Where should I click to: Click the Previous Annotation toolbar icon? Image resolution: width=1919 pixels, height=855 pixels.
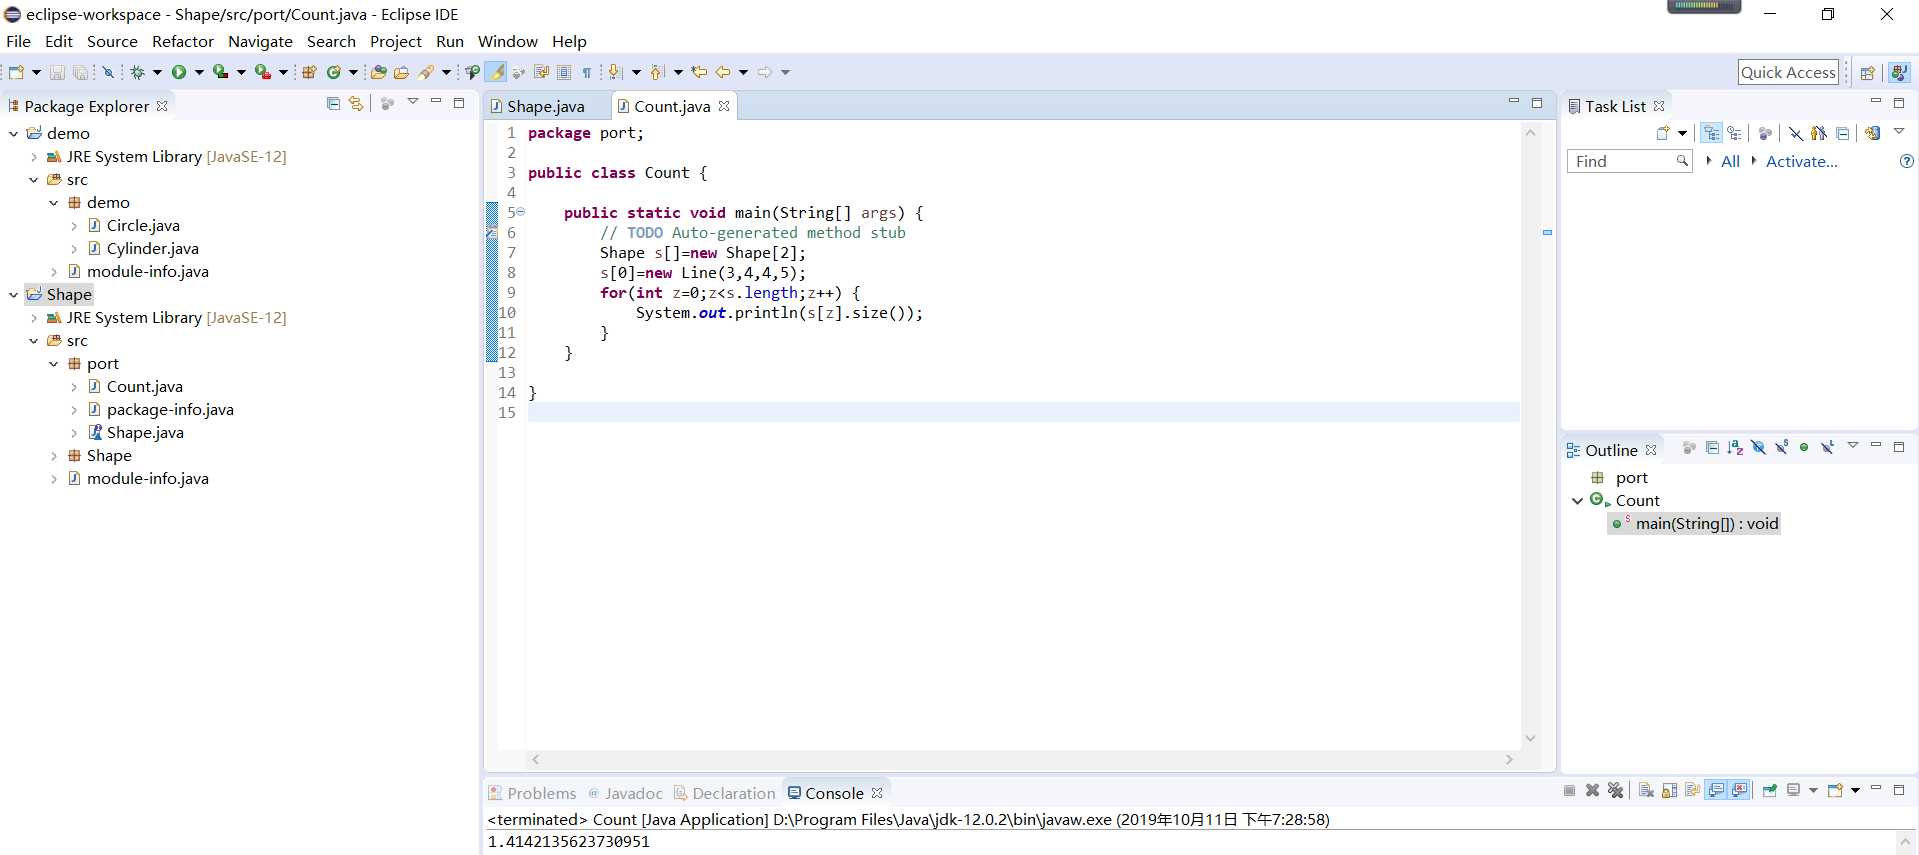coord(656,72)
